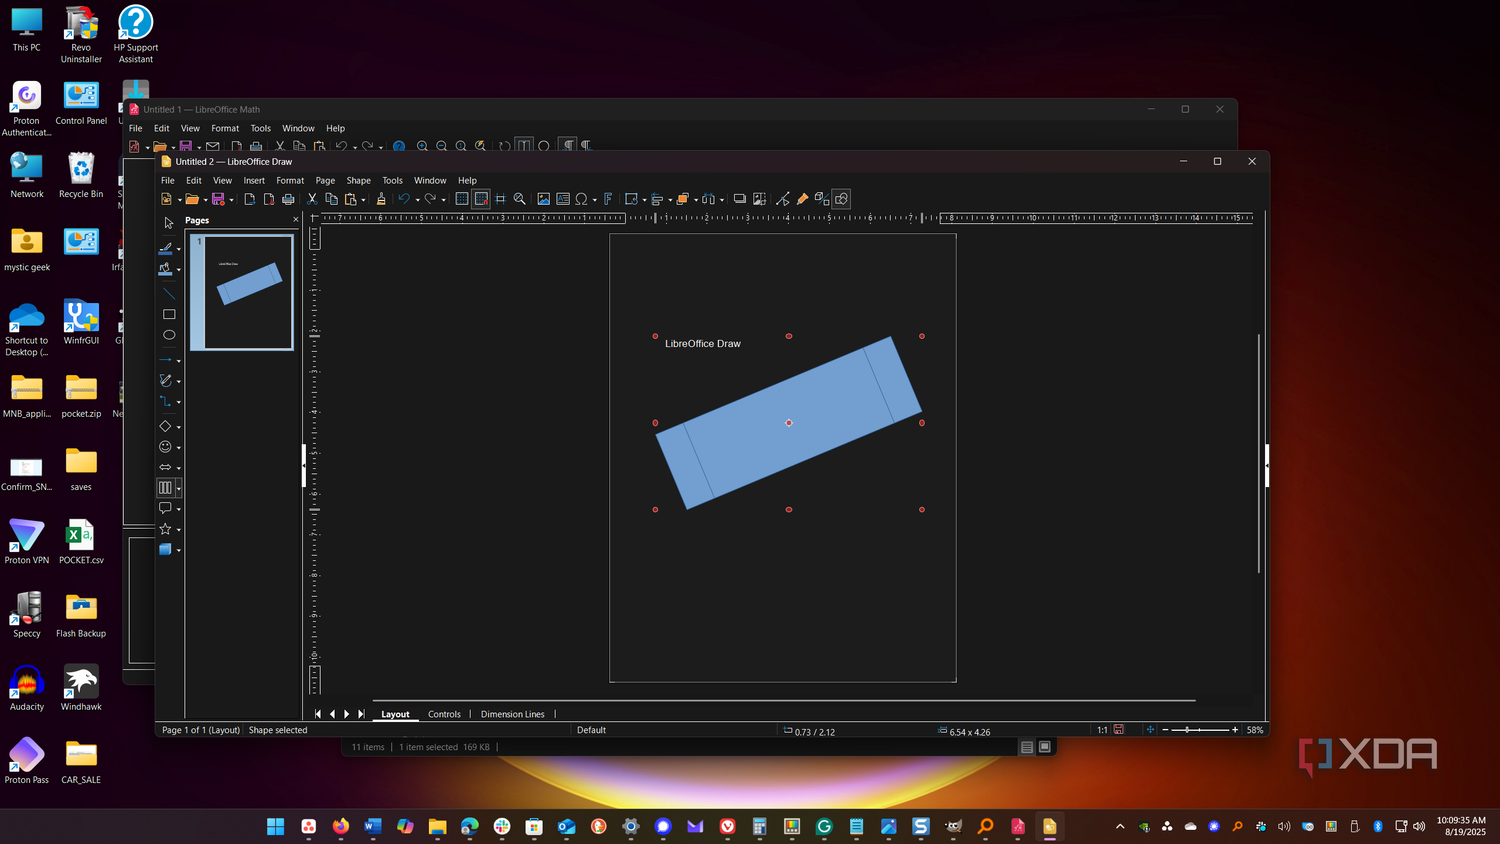Open the Fill Color dropdown arrow
This screenshot has width=1500, height=844.
pyautogui.click(x=179, y=269)
